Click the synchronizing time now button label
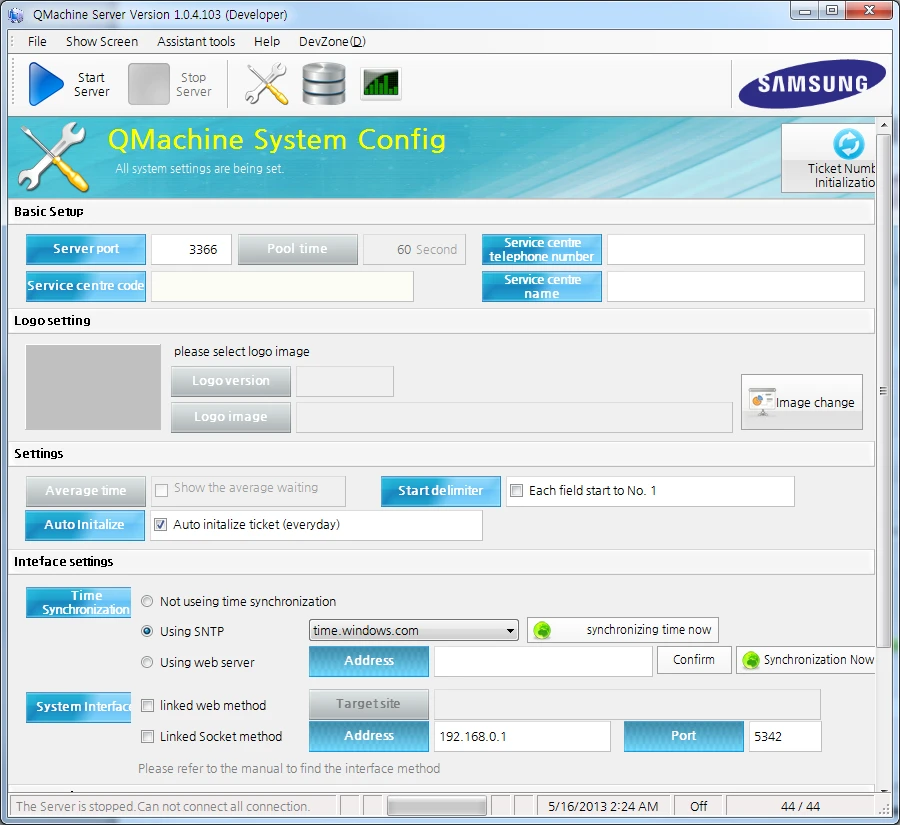Viewport: 900px width, 825px height. pos(649,629)
